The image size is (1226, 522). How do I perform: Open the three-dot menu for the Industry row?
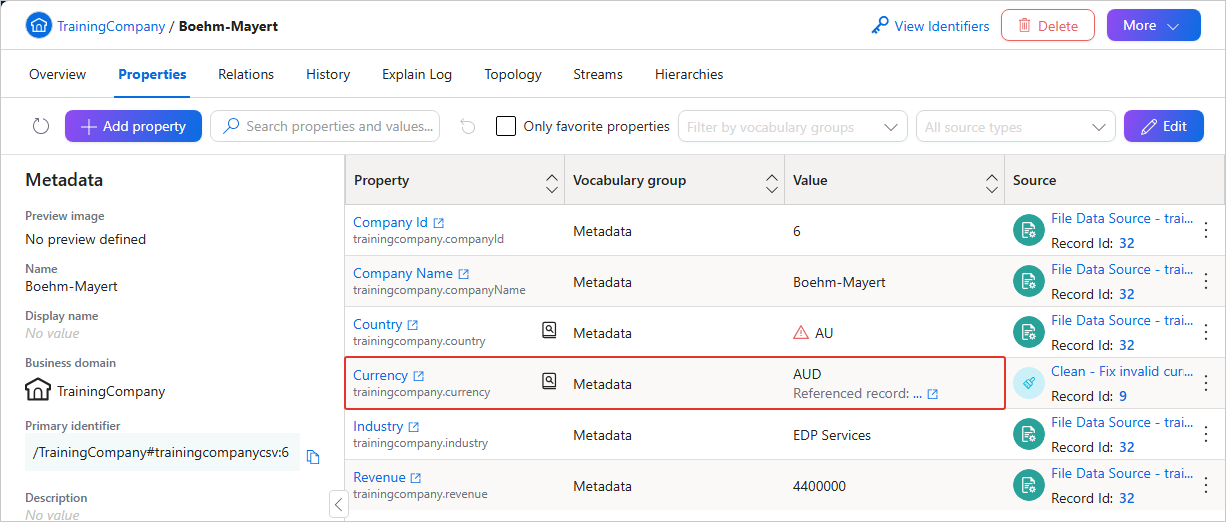(1206, 435)
